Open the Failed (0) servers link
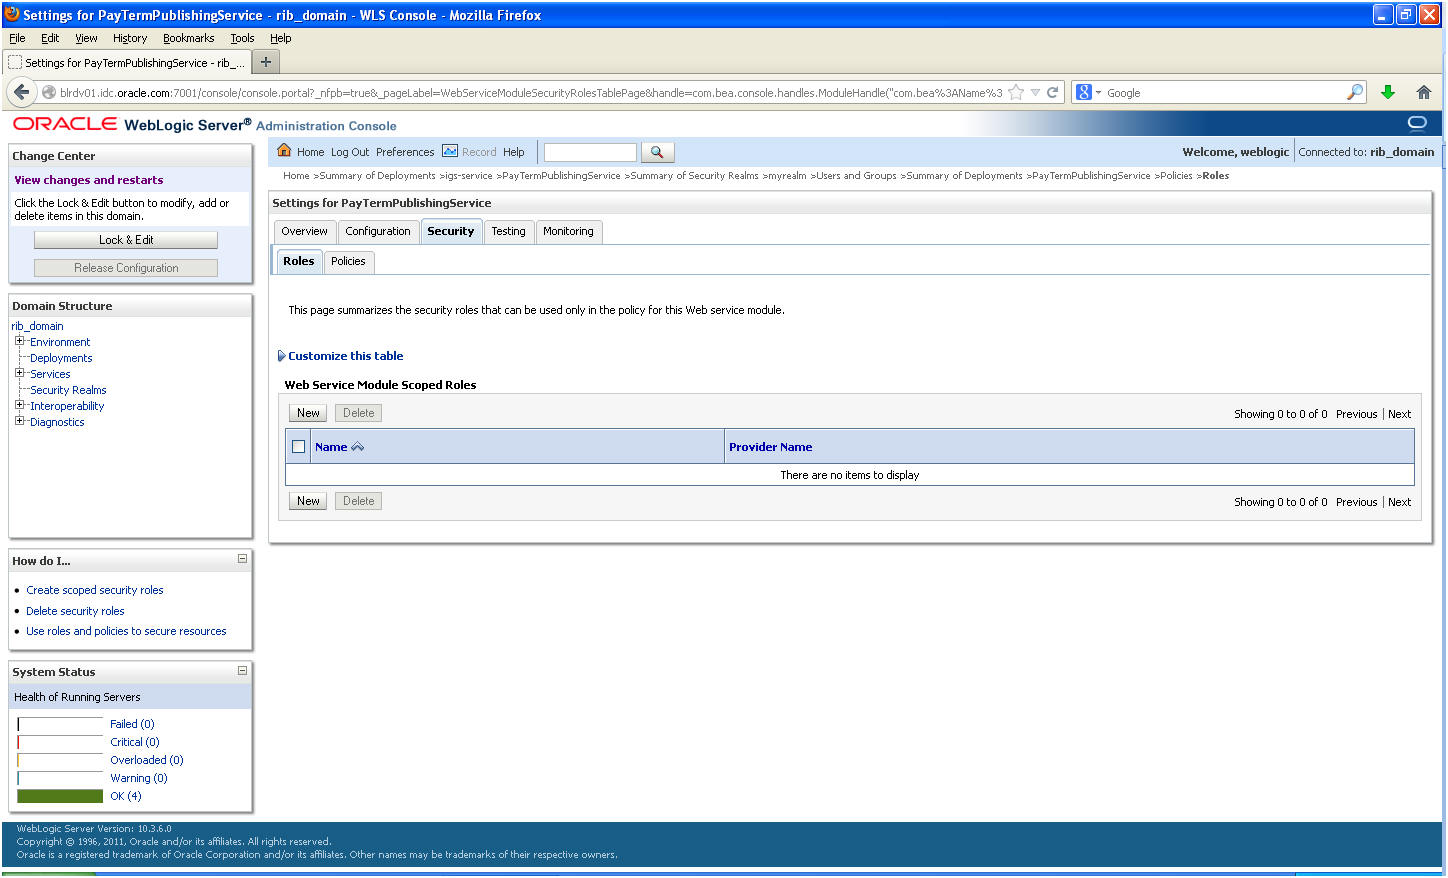Viewport: 1448px width, 878px height. point(132,724)
